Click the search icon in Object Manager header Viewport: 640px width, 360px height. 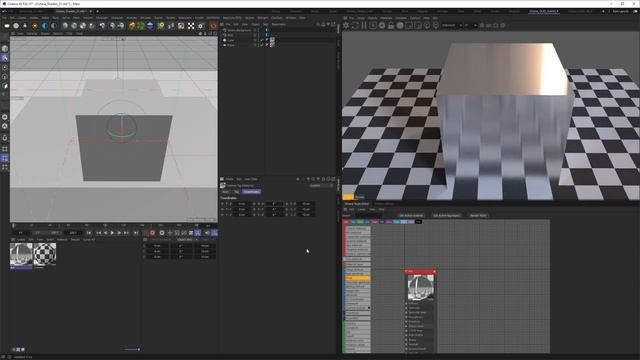318,24
